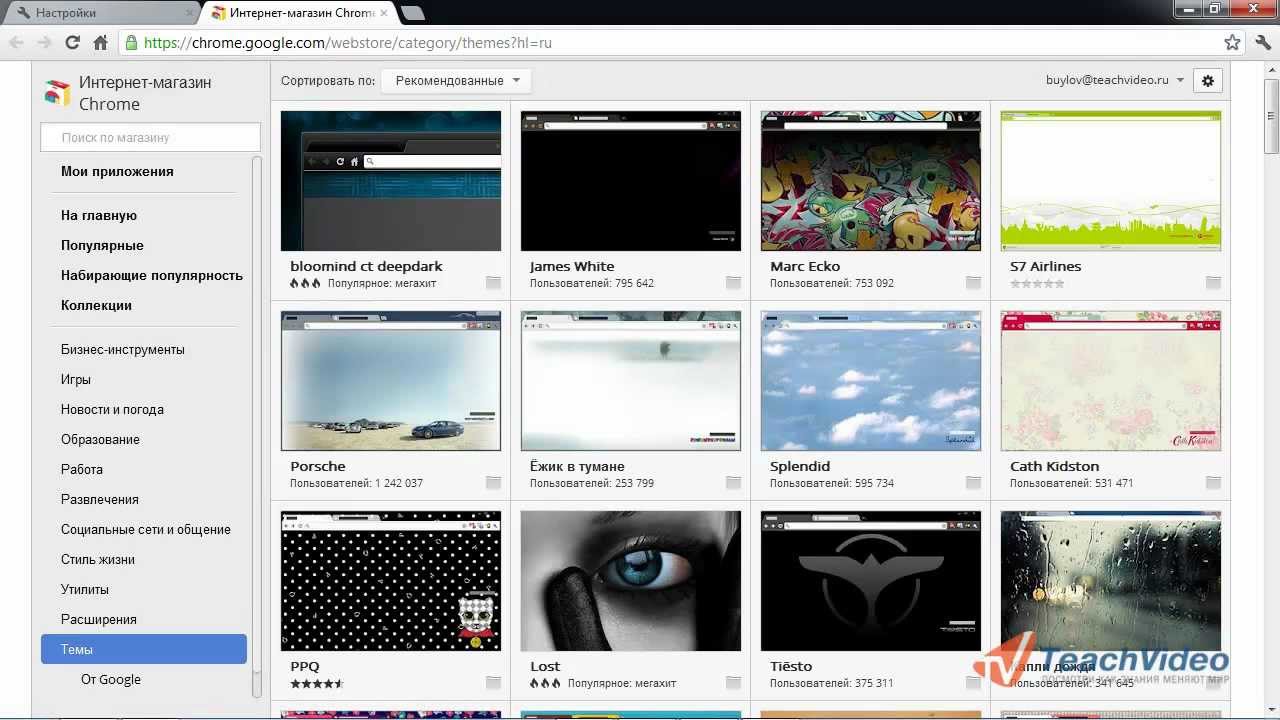Open the PPQ polka dot theme thumbnail
This screenshot has height=720, width=1280.
391,581
